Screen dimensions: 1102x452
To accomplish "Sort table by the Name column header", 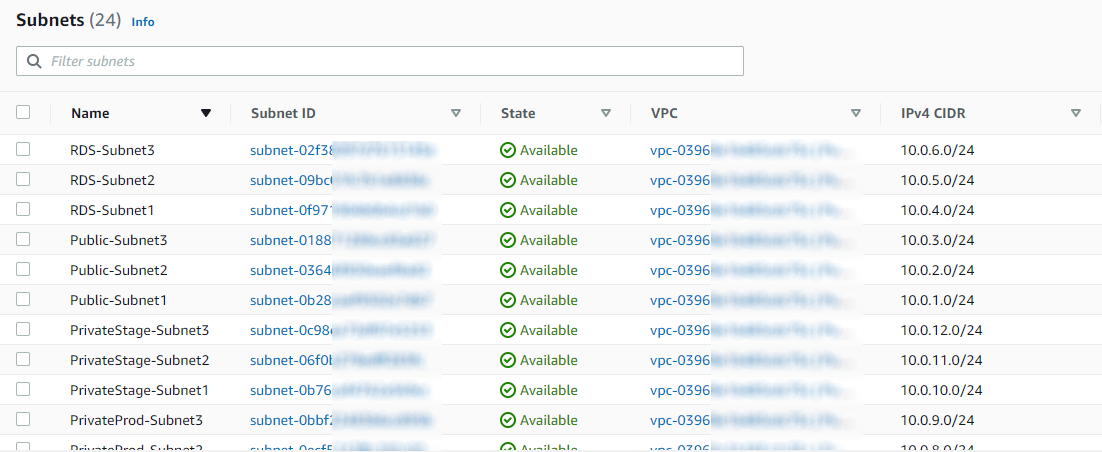I will [90, 114].
